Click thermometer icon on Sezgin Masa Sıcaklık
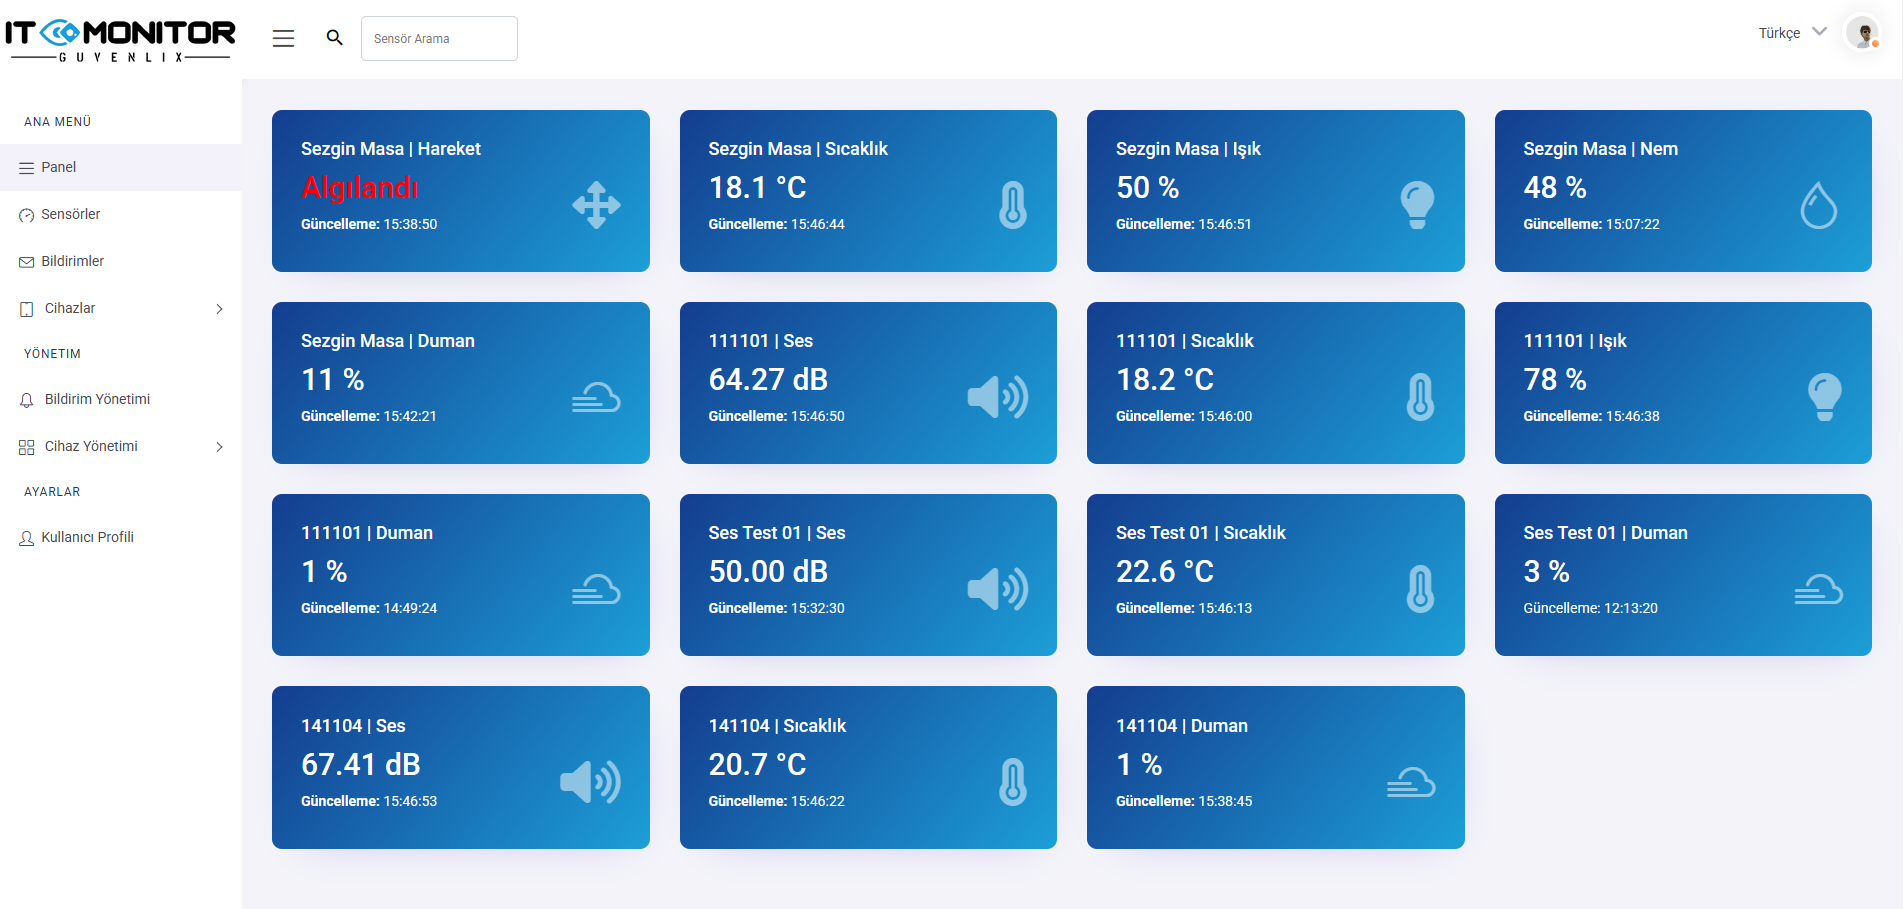This screenshot has height=909, width=1903. pos(1012,205)
